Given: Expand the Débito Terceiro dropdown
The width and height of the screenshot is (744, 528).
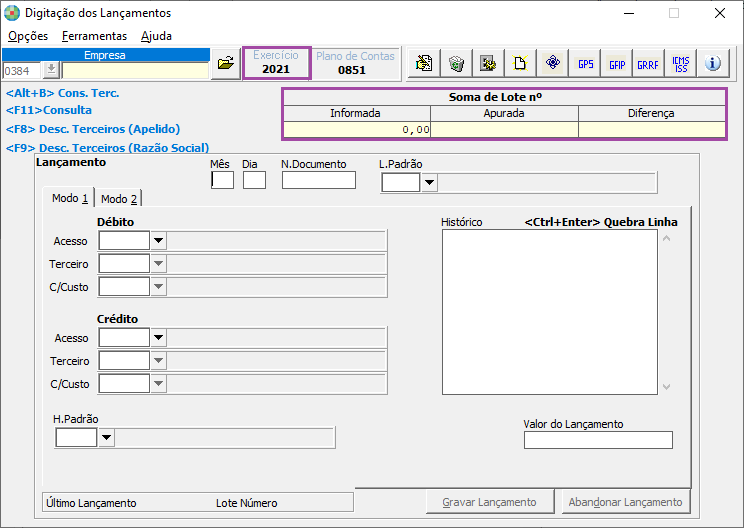Looking at the screenshot, I should pyautogui.click(x=158, y=263).
